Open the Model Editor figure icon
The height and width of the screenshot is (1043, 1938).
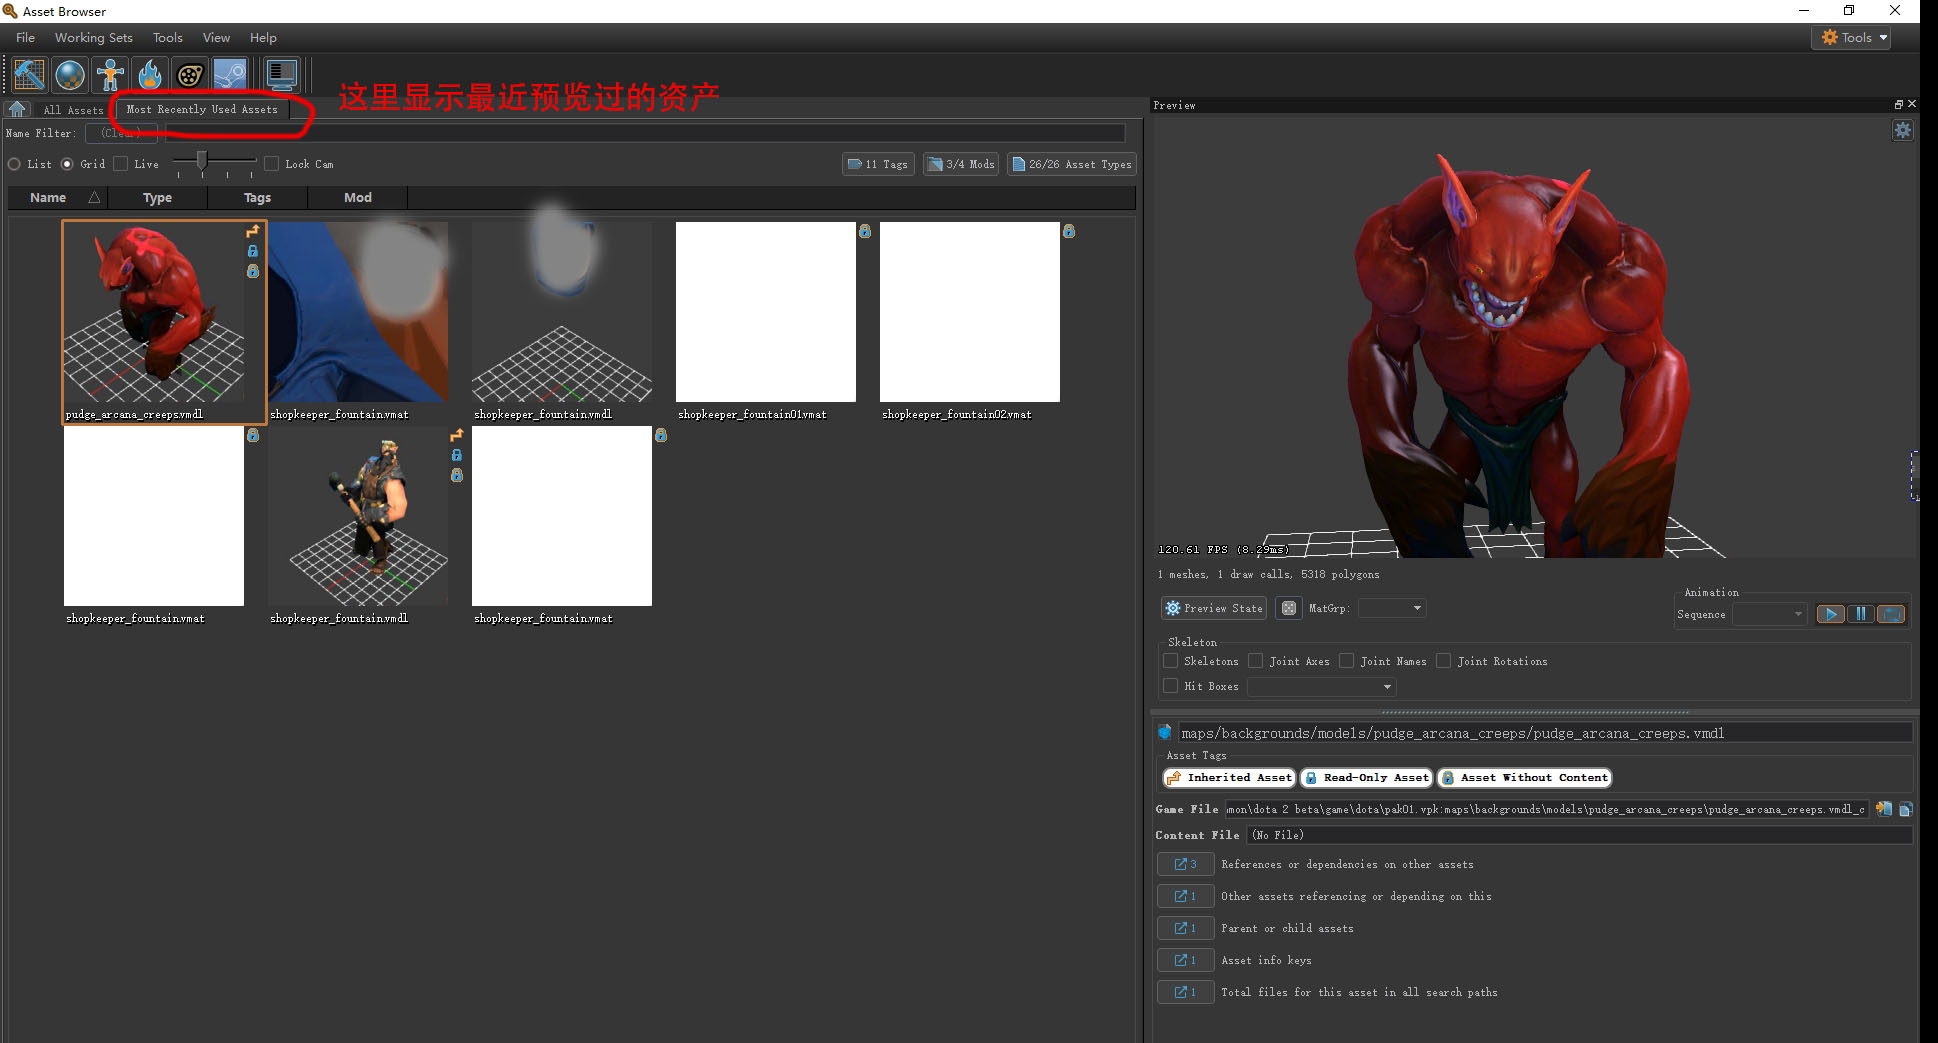[110, 74]
